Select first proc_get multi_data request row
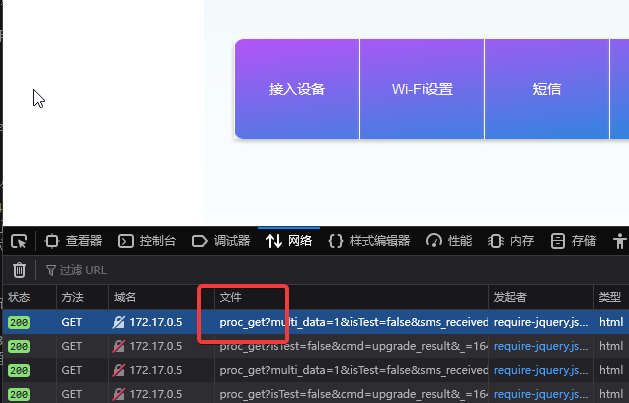Image resolution: width=629 pixels, height=403 pixels. [x=316, y=322]
